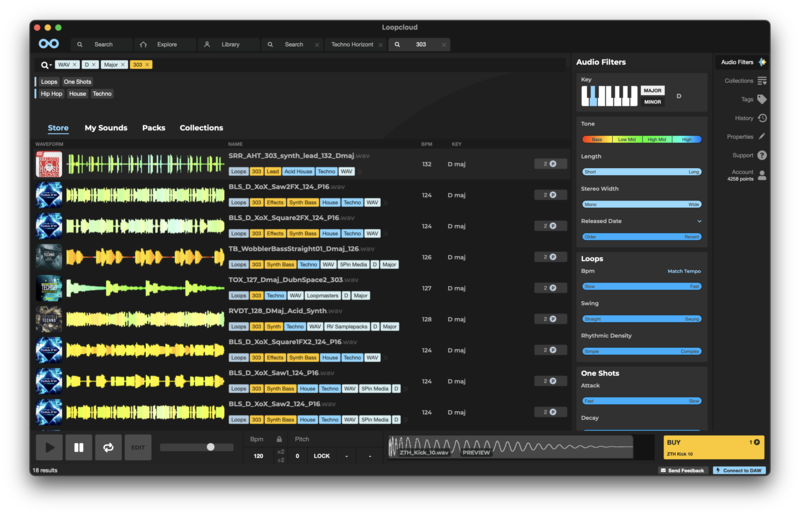Adjust the Swing slider
Image resolution: width=800 pixels, height=515 pixels.
(x=642, y=319)
